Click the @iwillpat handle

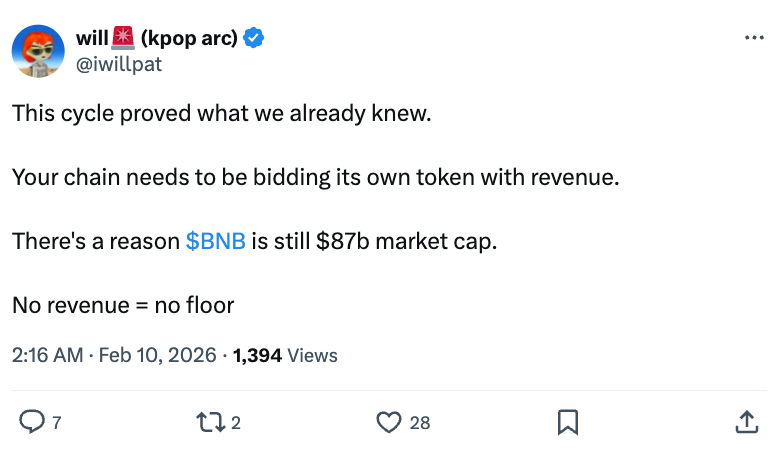click(119, 64)
